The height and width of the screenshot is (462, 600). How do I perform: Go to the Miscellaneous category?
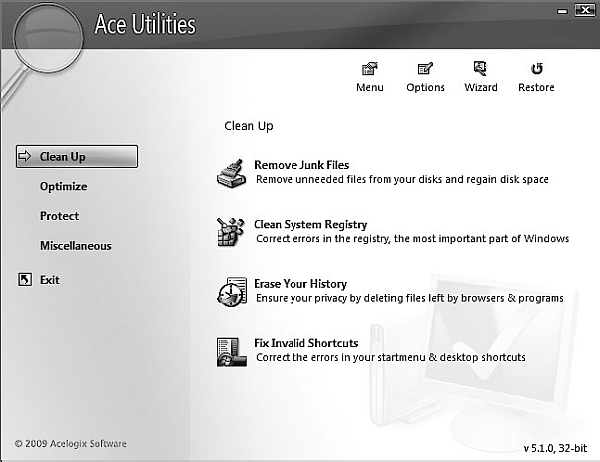(75, 246)
